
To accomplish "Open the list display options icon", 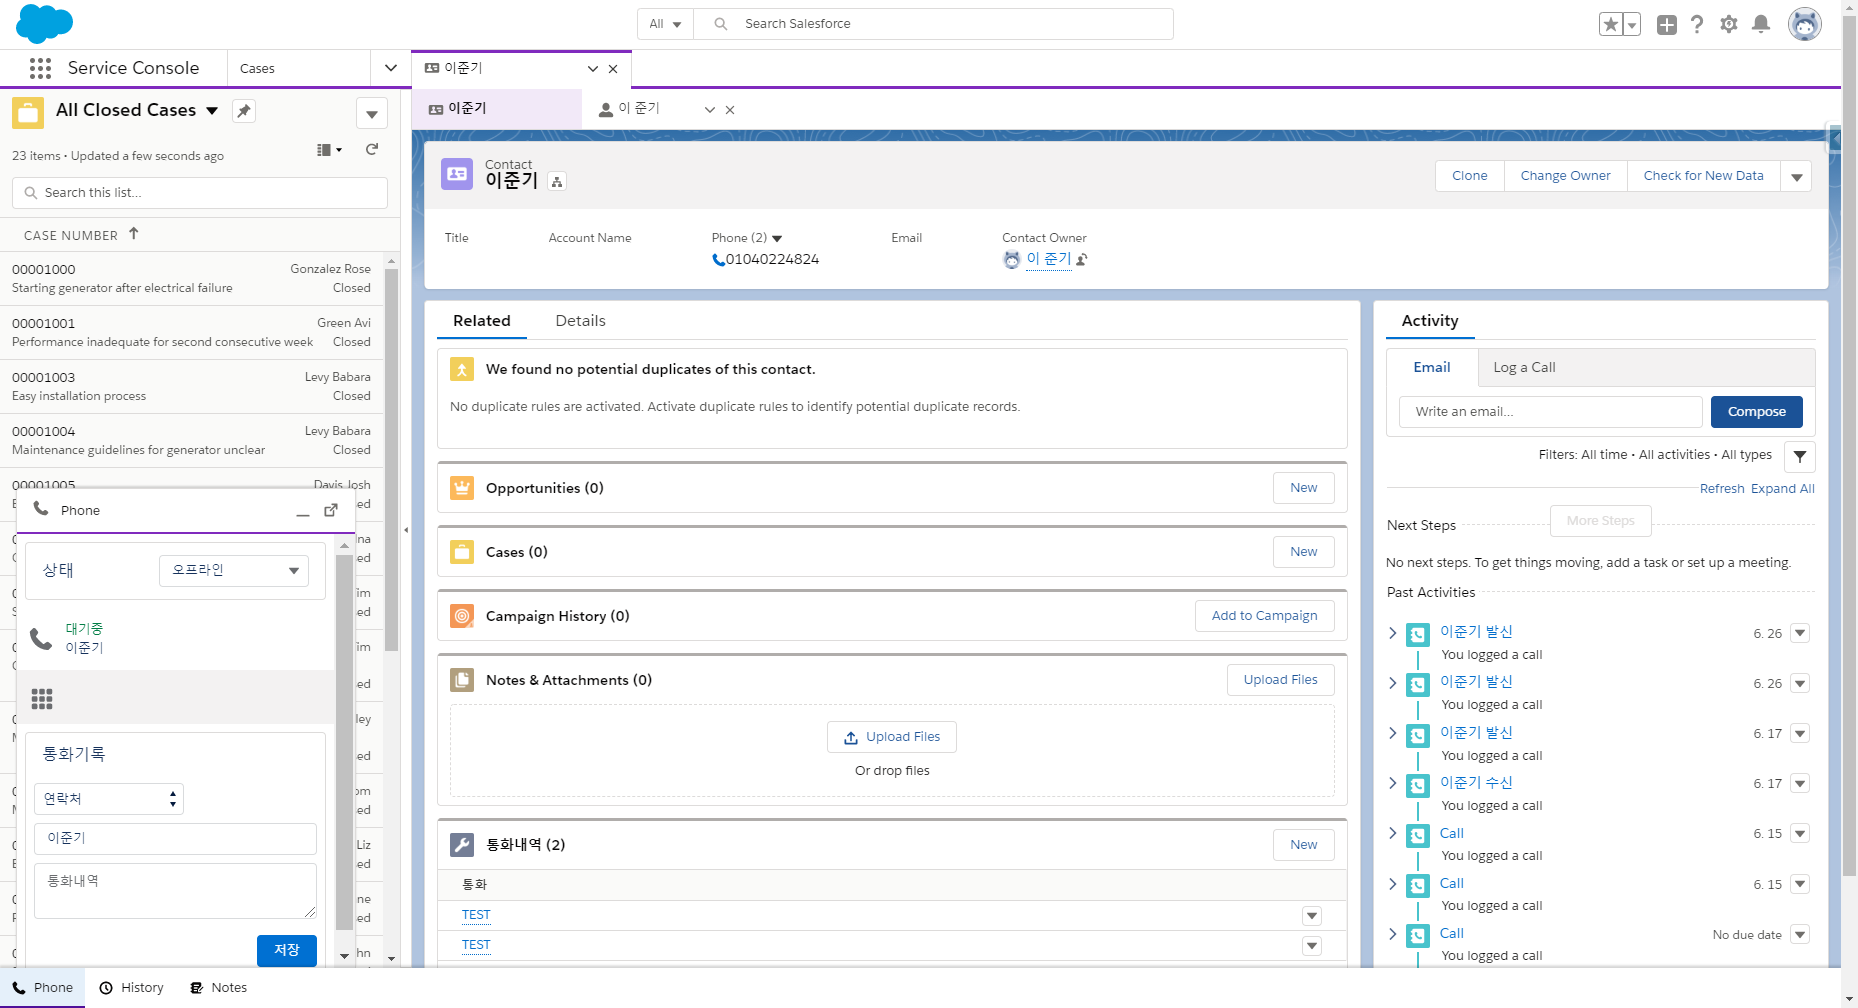I will (x=329, y=150).
